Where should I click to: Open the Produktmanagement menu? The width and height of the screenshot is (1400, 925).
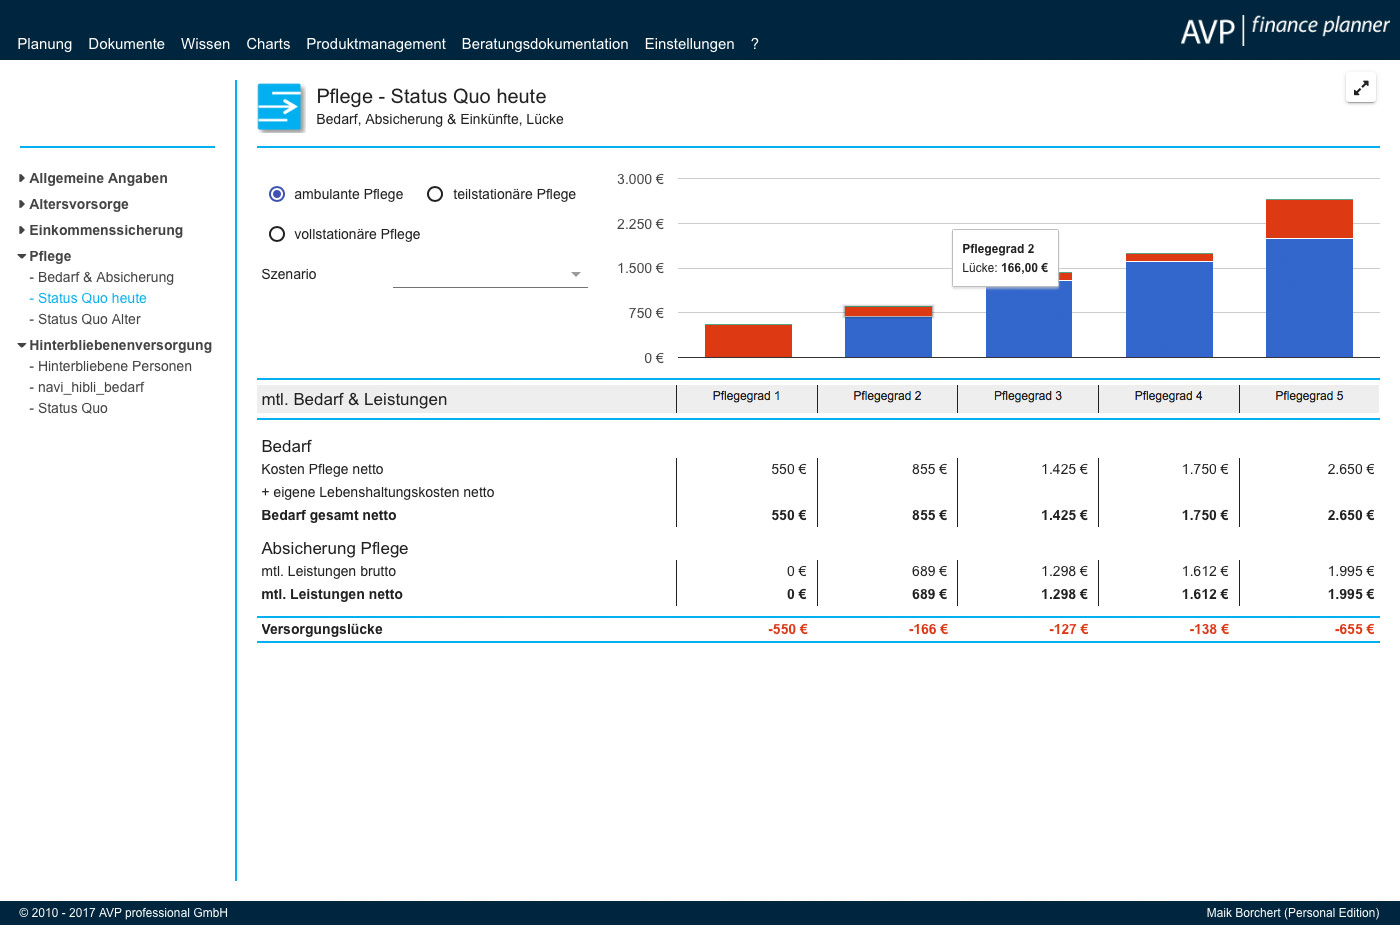point(376,44)
